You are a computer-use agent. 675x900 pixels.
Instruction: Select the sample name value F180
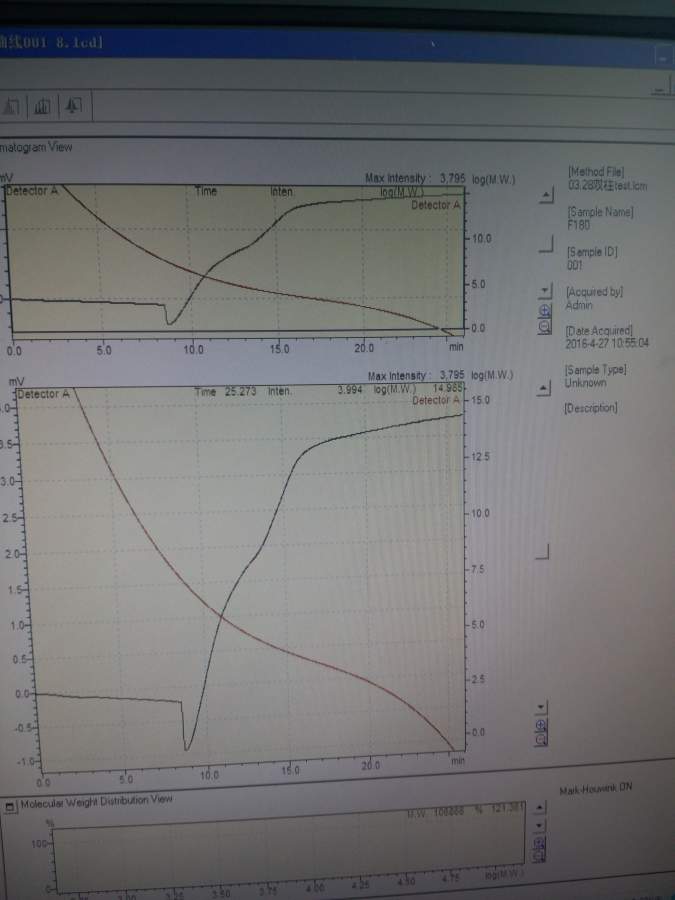(x=578, y=224)
